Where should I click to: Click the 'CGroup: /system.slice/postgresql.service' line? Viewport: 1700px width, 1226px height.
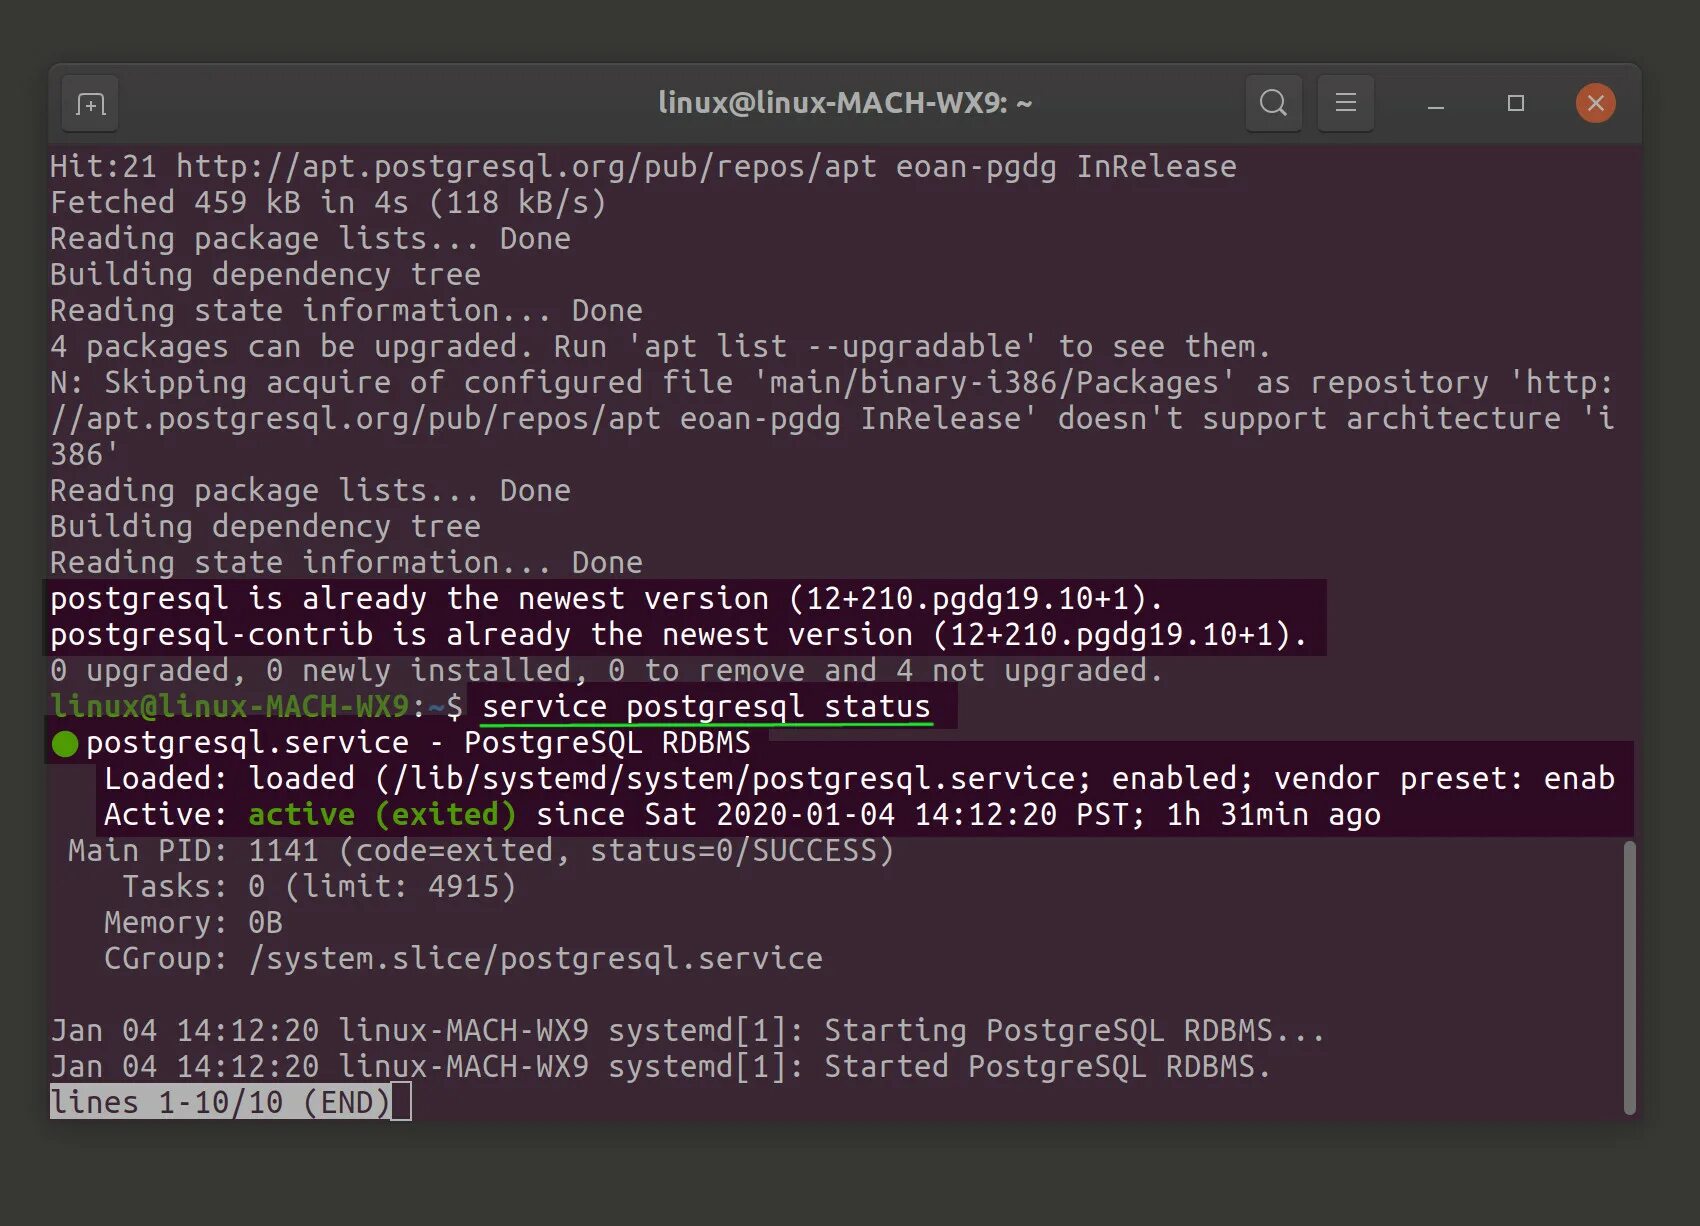463,958
